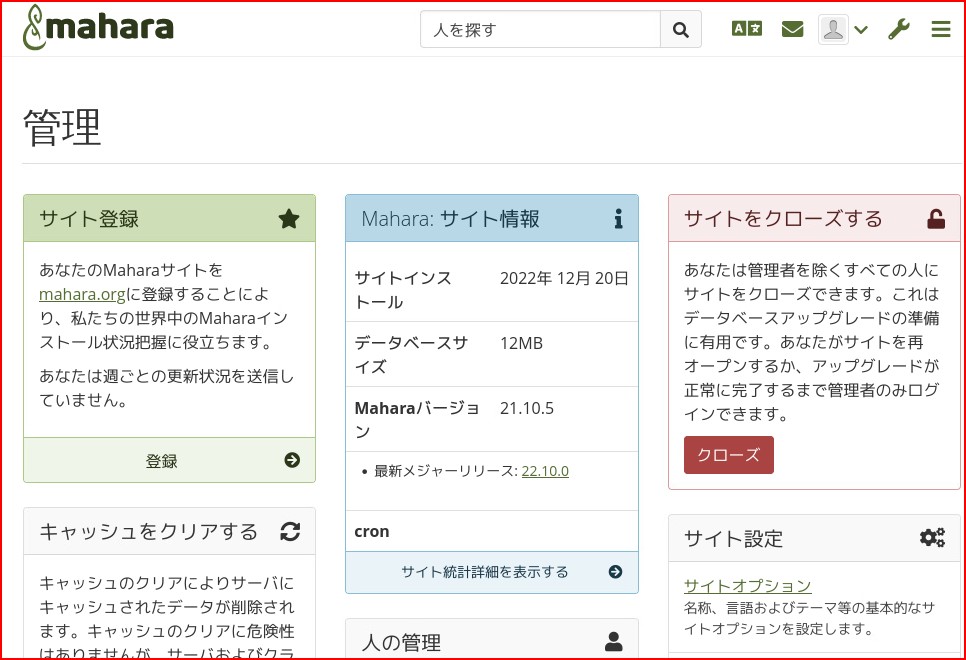Click the arrow icon beside 登録

click(x=292, y=460)
